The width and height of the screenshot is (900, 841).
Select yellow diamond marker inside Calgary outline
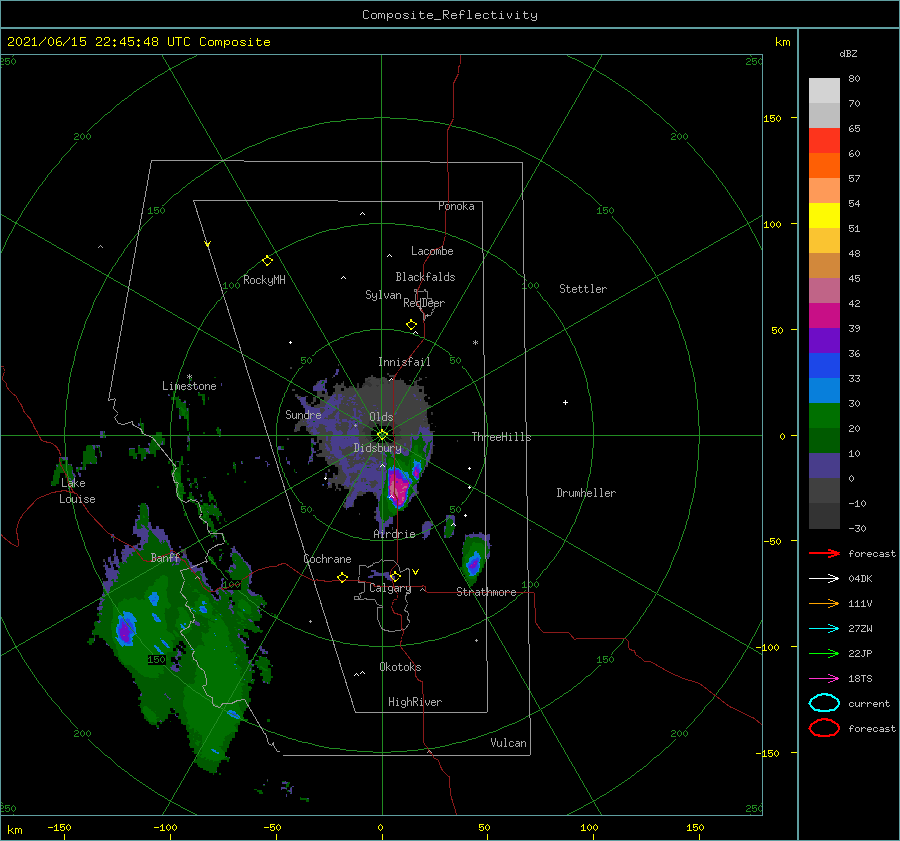click(395, 576)
